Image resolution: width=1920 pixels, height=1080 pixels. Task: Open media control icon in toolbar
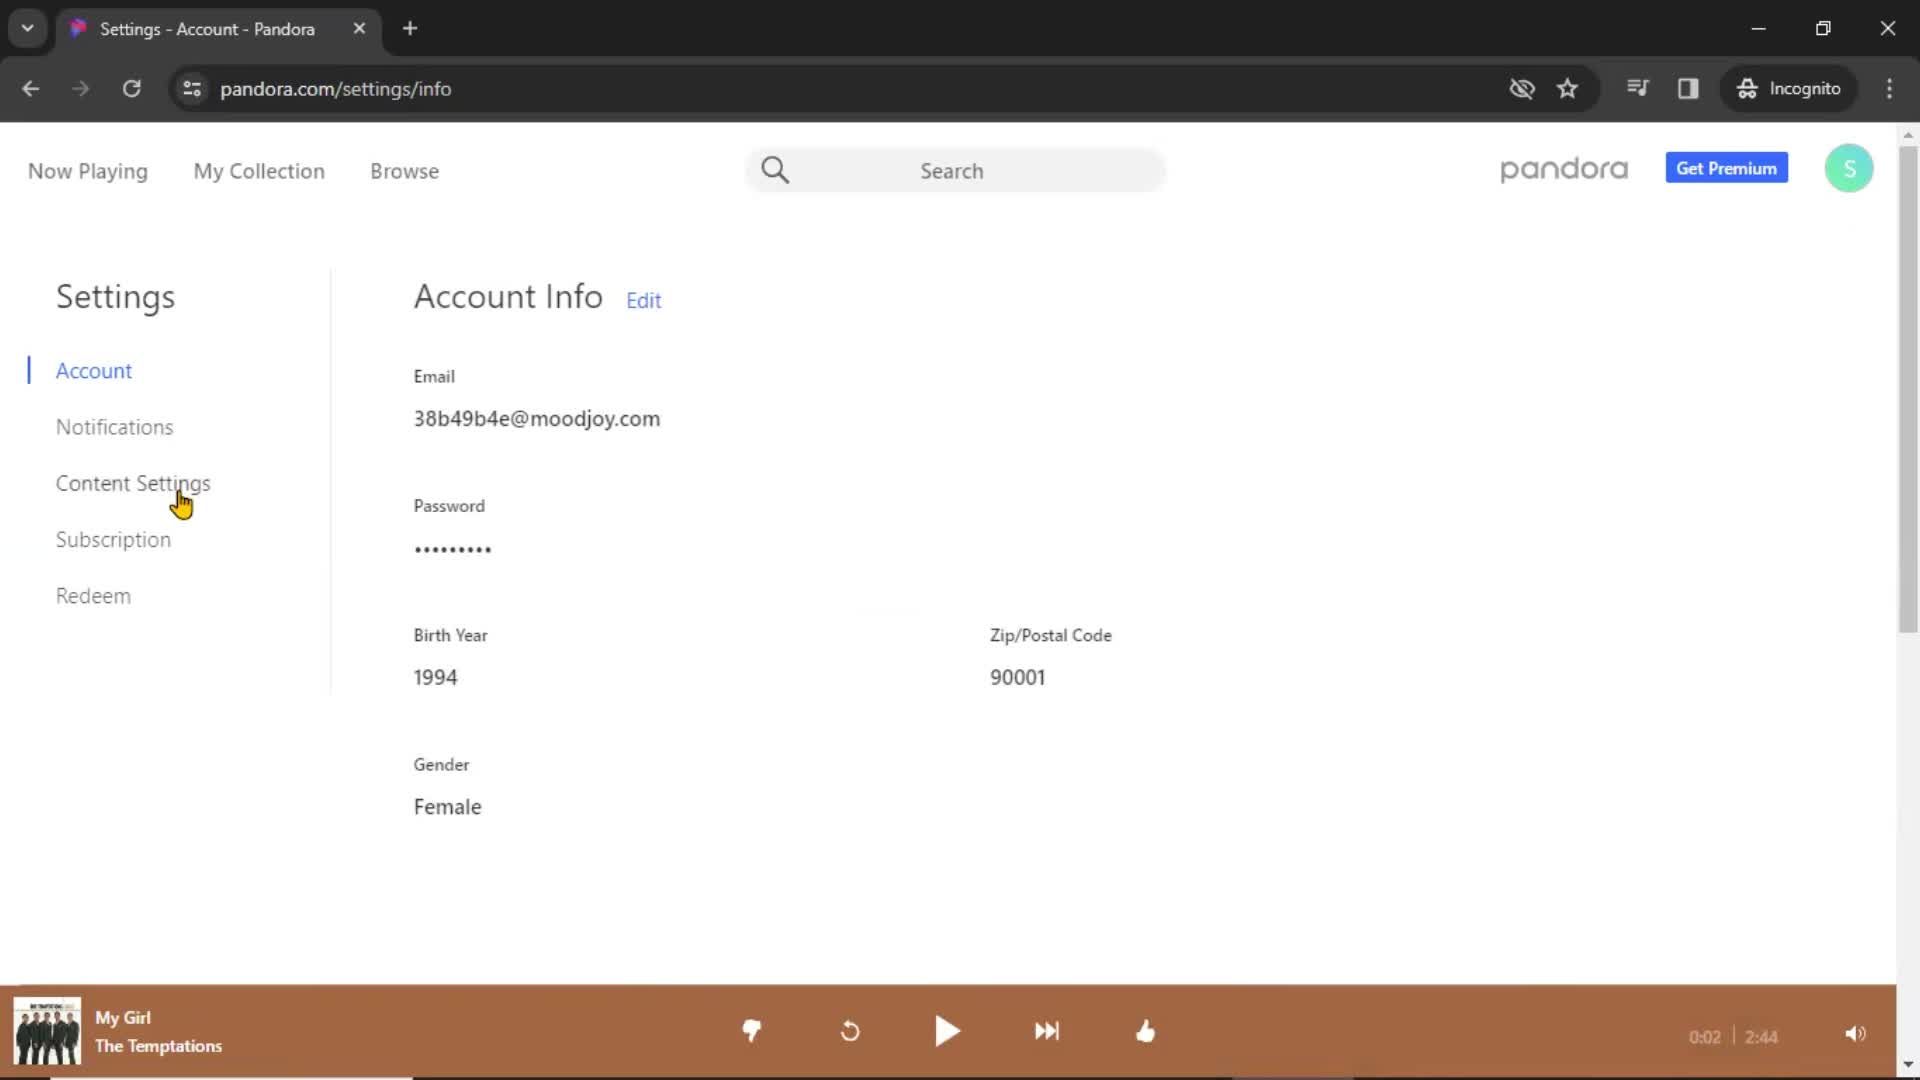(1637, 88)
